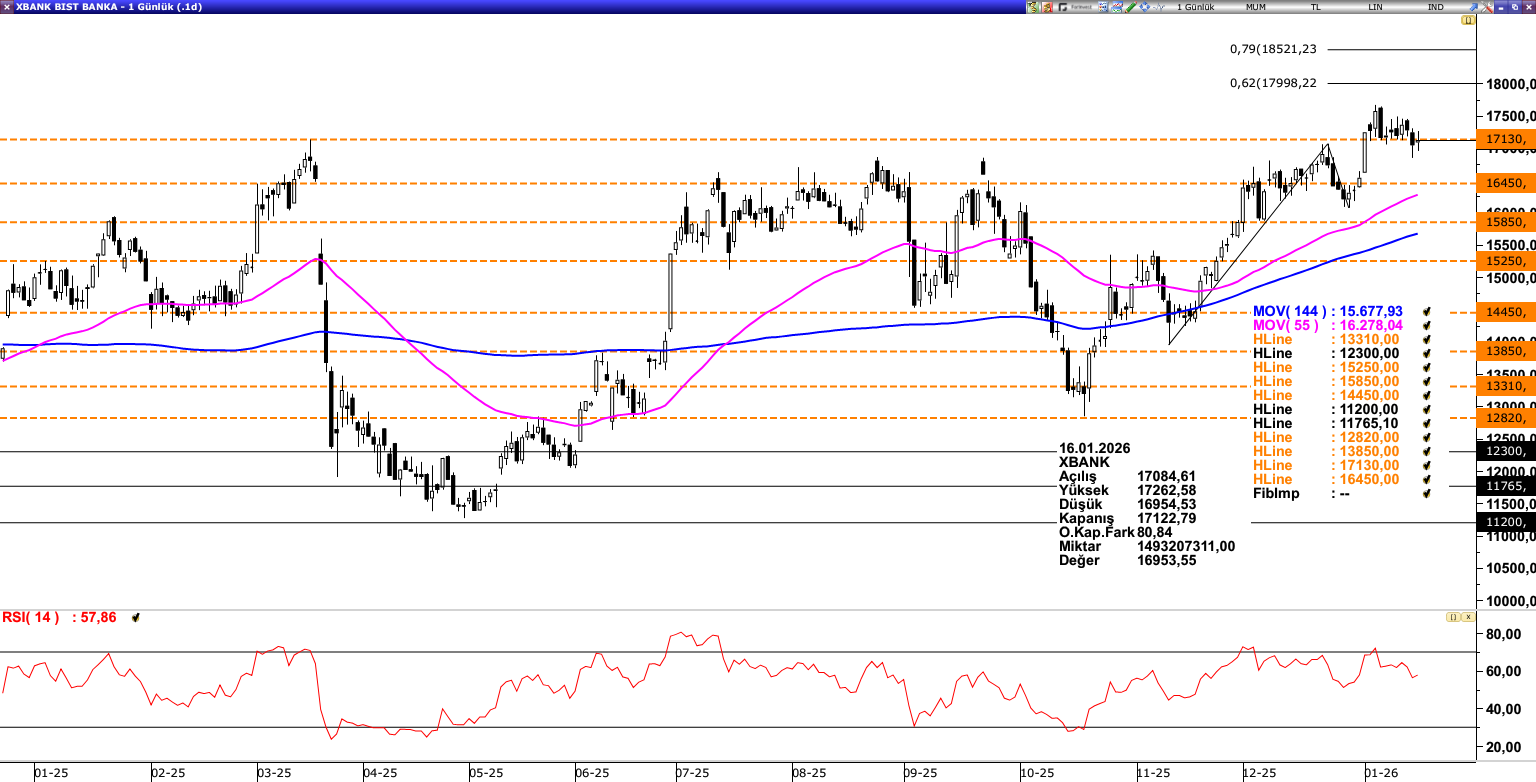Toggle the FibImp indicator checkmark
The height and width of the screenshot is (782, 1536).
click(x=1428, y=494)
